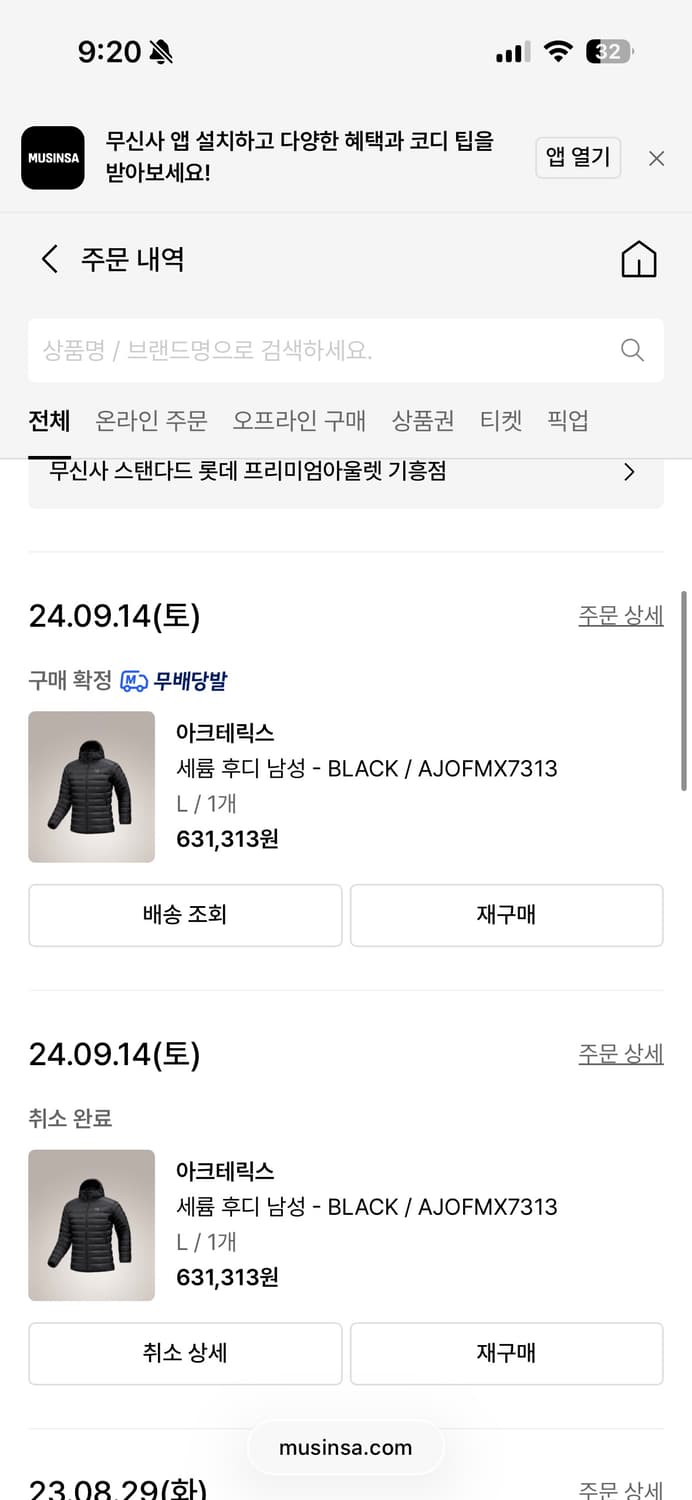Image resolution: width=692 pixels, height=1500 pixels.
Task: Tap the search magnifier icon
Action: 631,350
